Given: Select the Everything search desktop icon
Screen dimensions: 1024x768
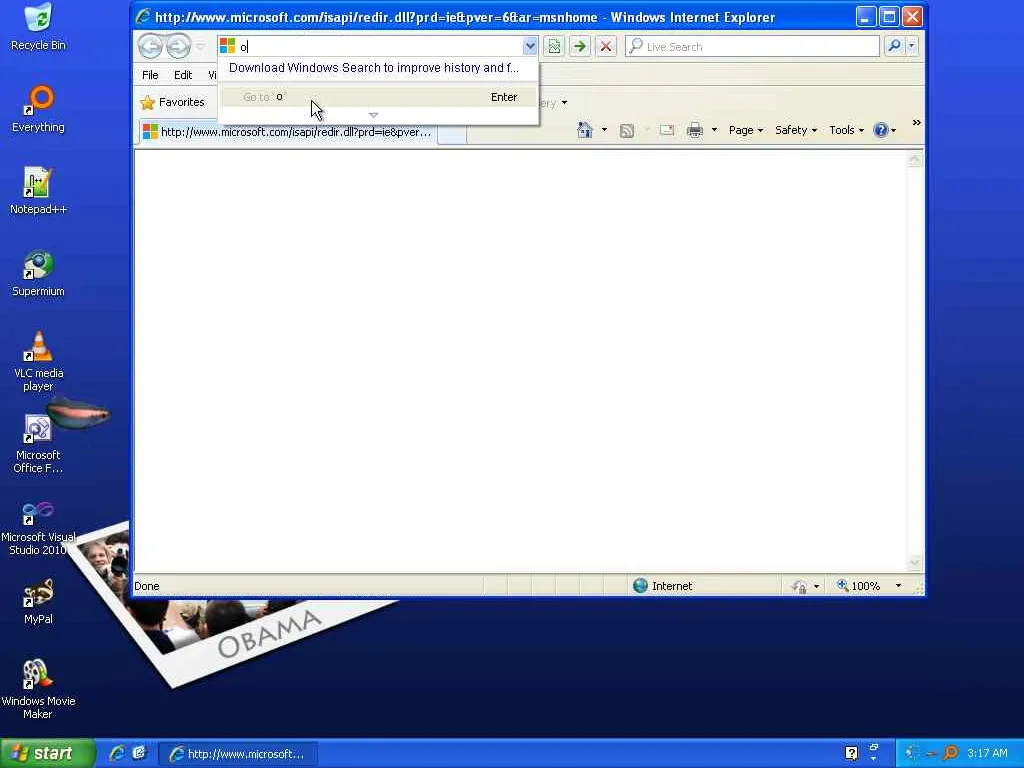Looking at the screenshot, I should click(x=39, y=109).
